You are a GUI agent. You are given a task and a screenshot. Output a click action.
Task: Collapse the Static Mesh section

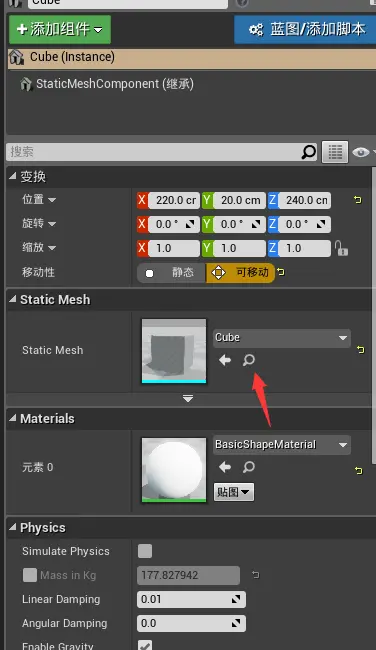13,299
